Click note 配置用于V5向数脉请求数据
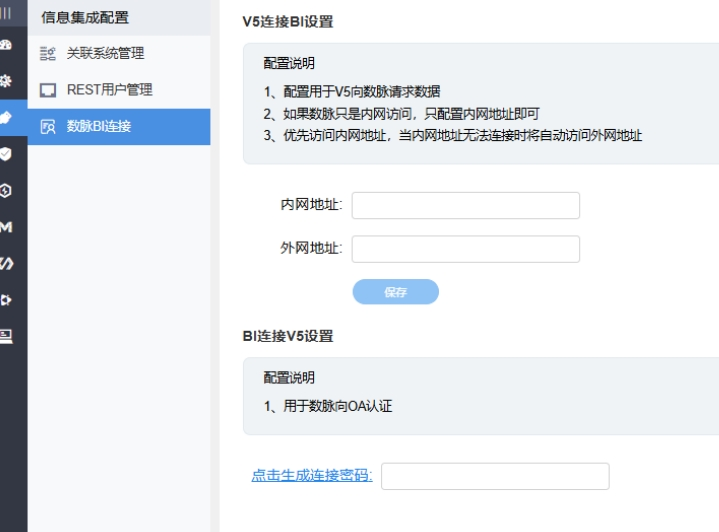719x532 pixels. [352, 92]
